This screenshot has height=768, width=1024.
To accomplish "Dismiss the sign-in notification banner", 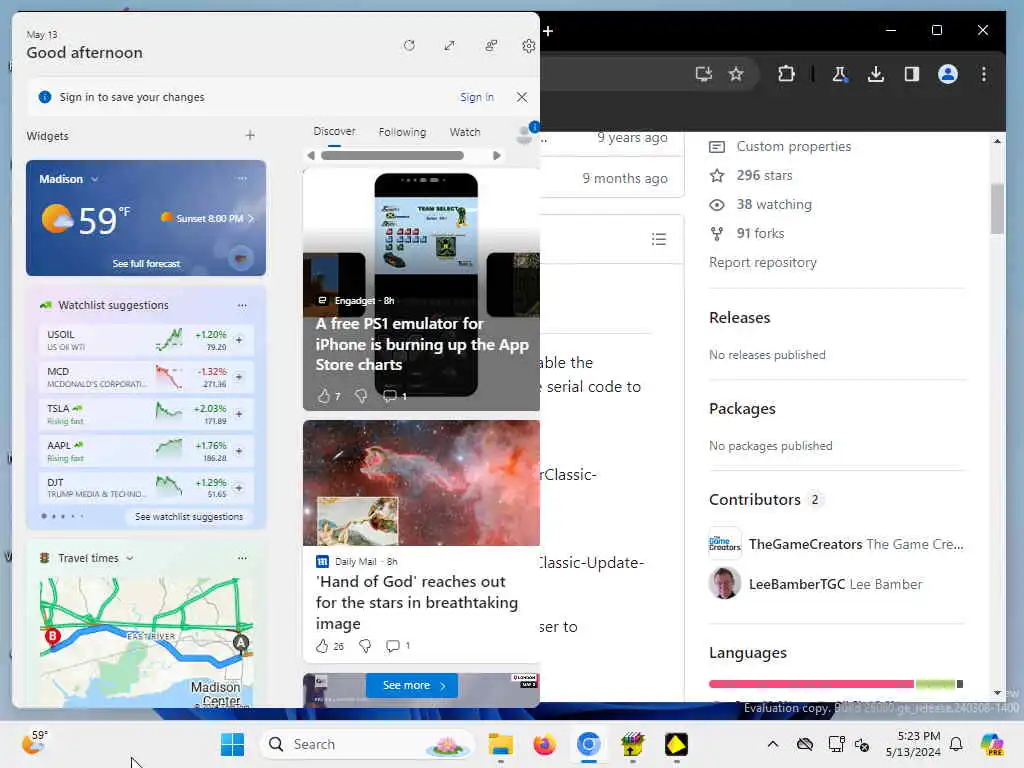I will (522, 97).
